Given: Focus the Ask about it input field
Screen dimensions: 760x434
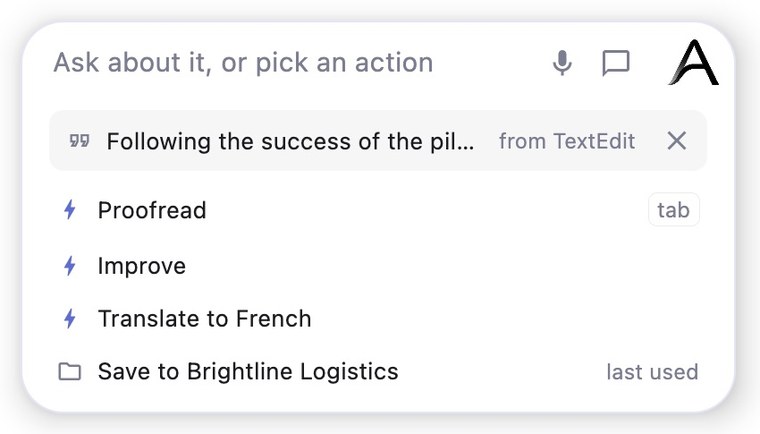Looking at the screenshot, I should coord(296,63).
